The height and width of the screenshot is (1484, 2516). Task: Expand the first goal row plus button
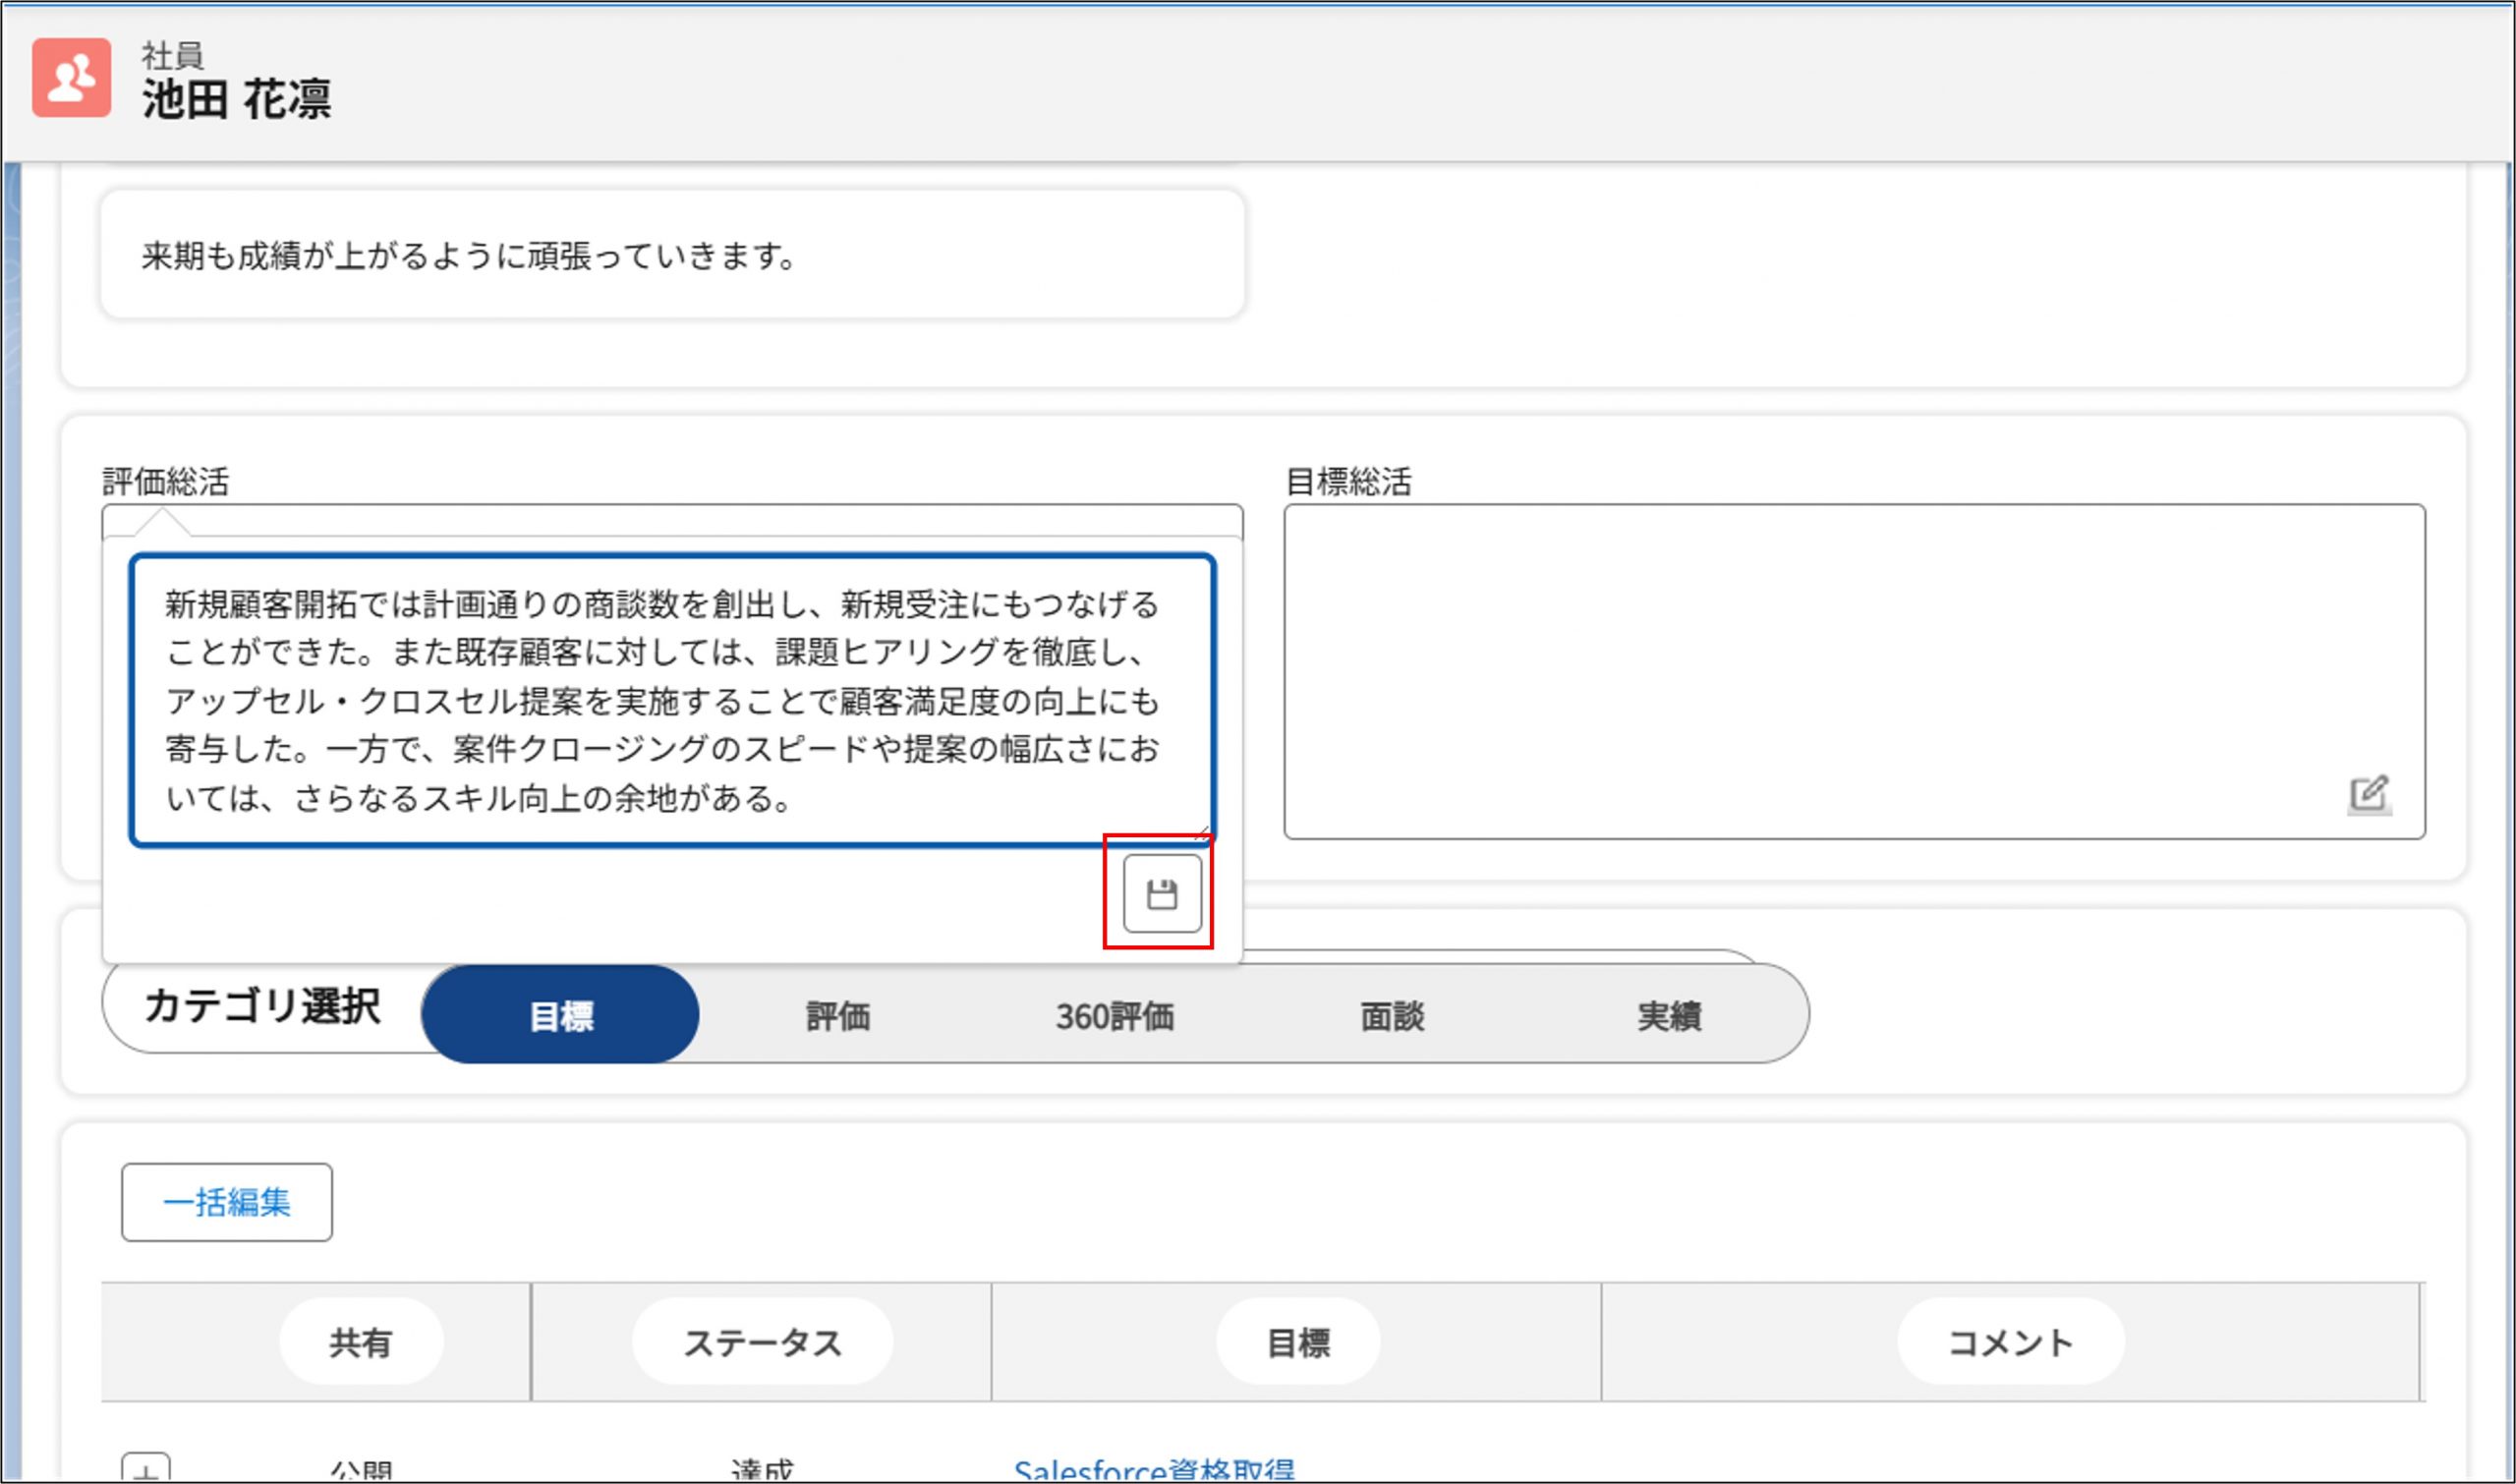[x=146, y=1470]
